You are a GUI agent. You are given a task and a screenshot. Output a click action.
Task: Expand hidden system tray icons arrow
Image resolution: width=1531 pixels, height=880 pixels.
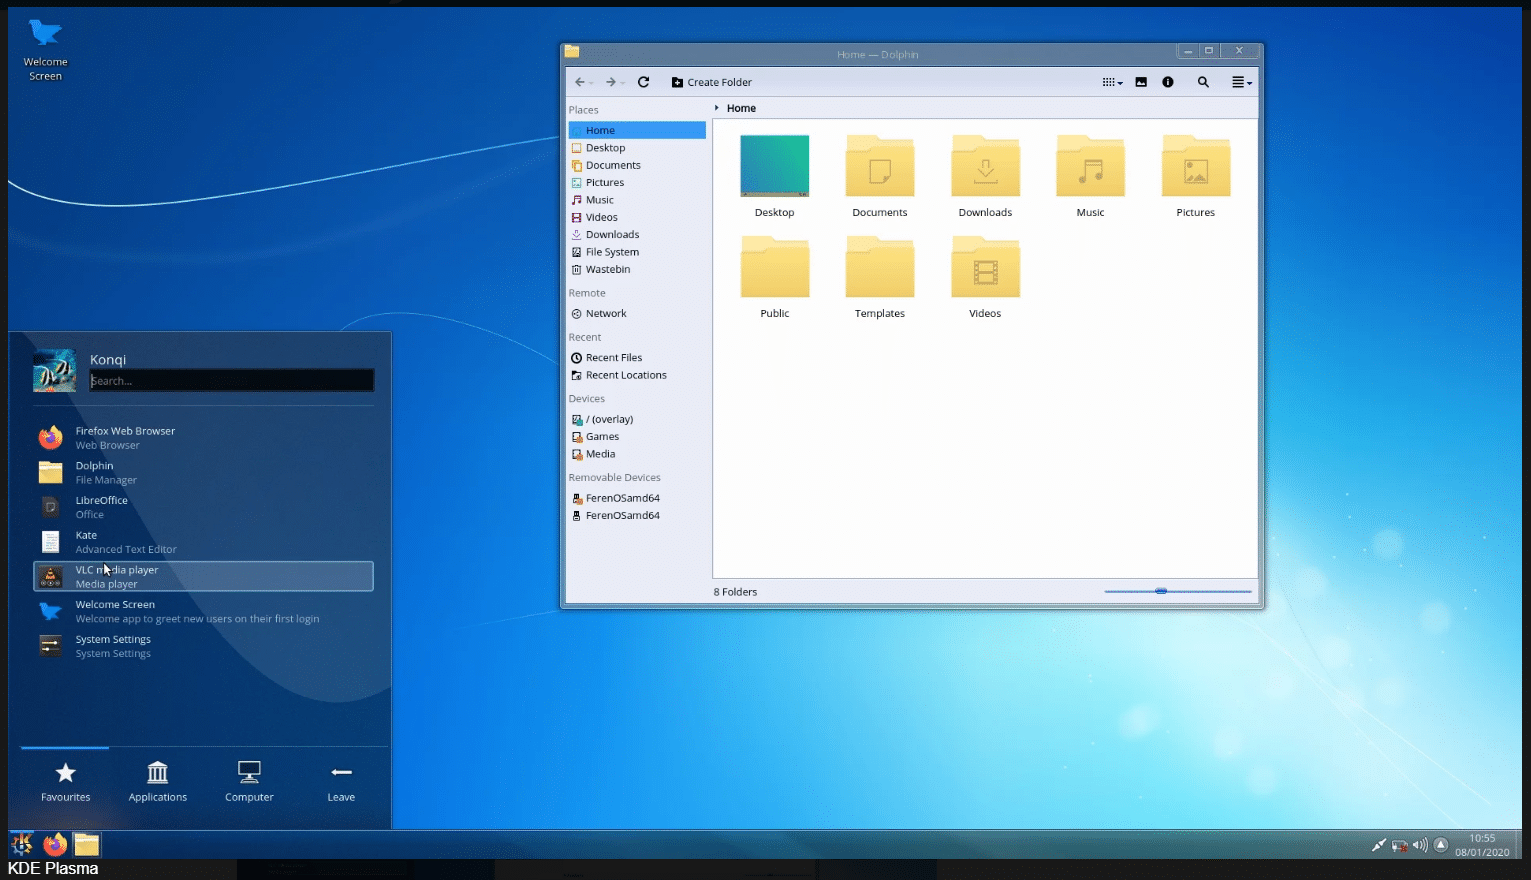pyautogui.click(x=1441, y=845)
